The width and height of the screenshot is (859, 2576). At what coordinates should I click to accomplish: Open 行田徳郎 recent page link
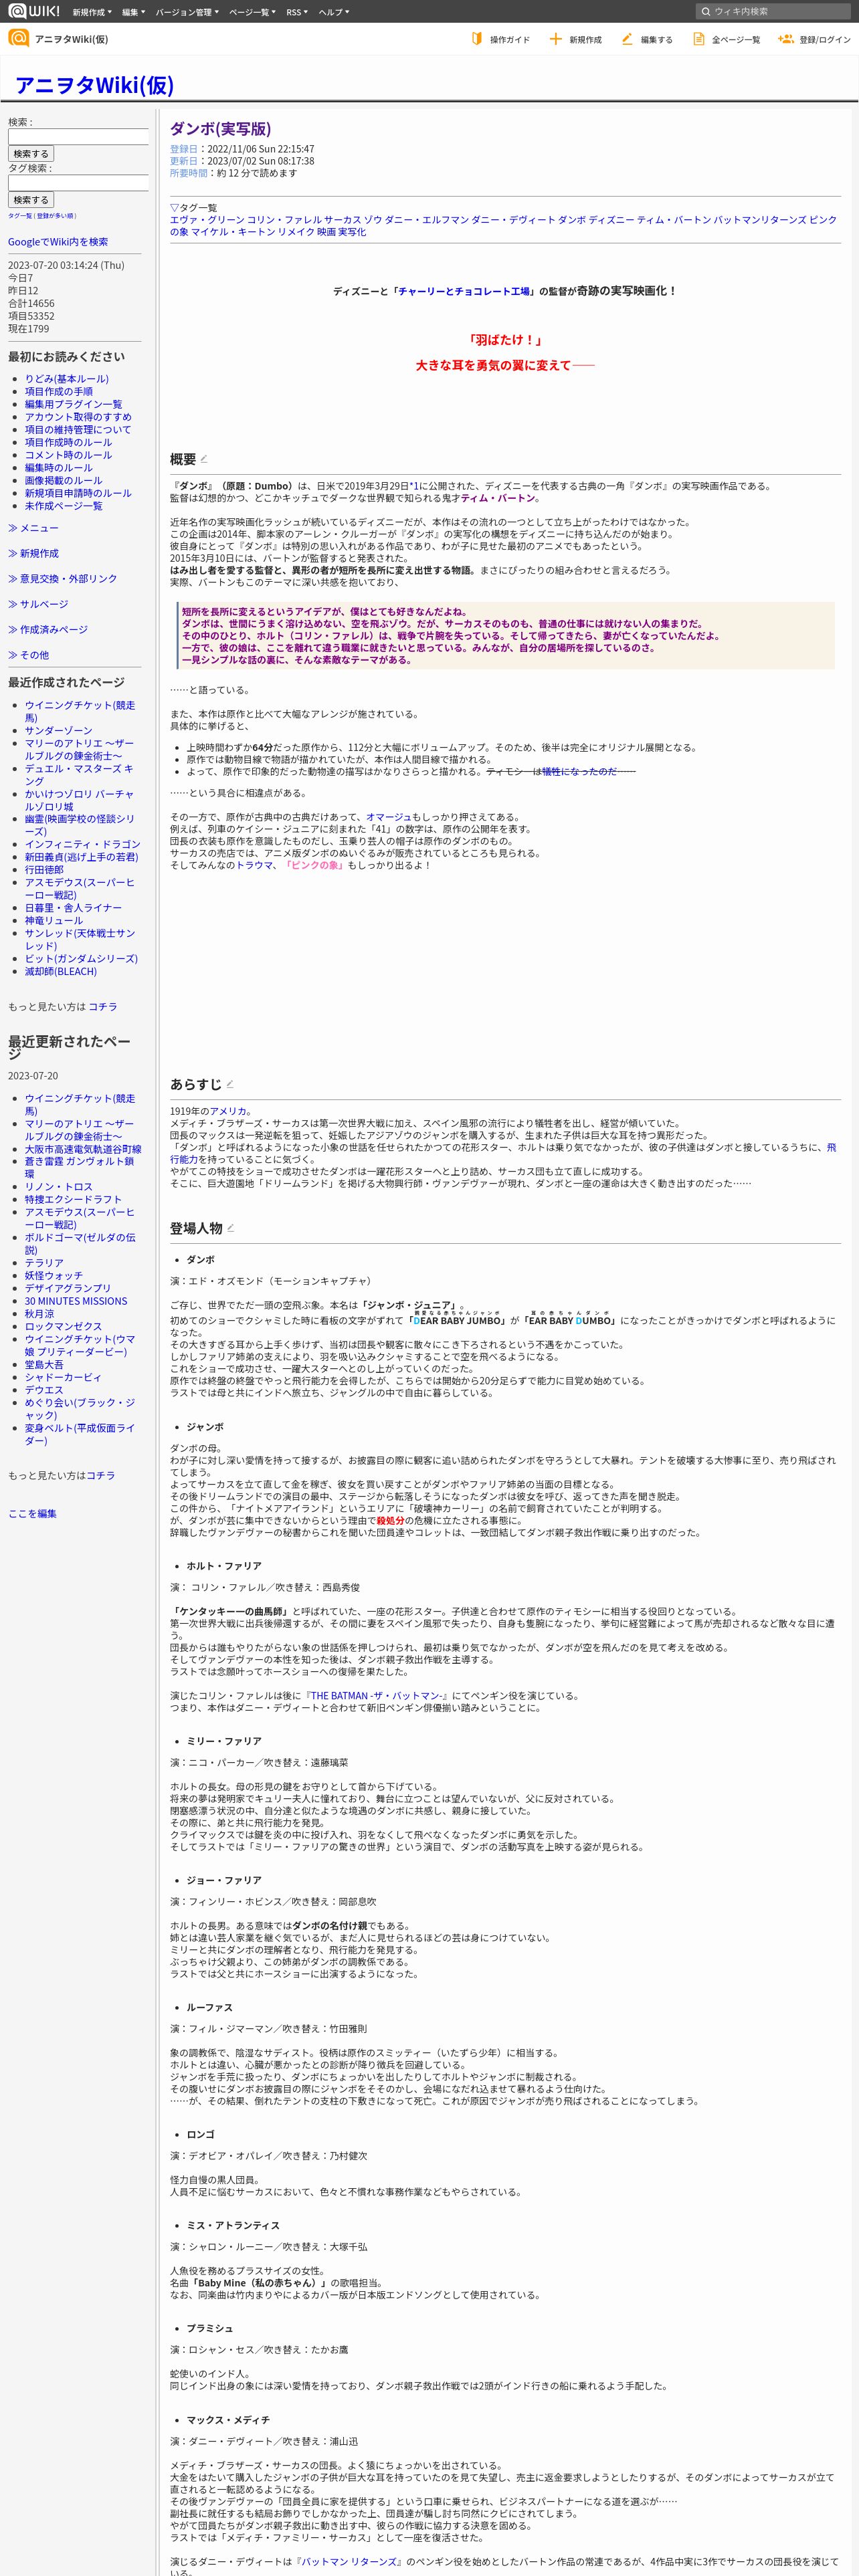click(x=44, y=870)
